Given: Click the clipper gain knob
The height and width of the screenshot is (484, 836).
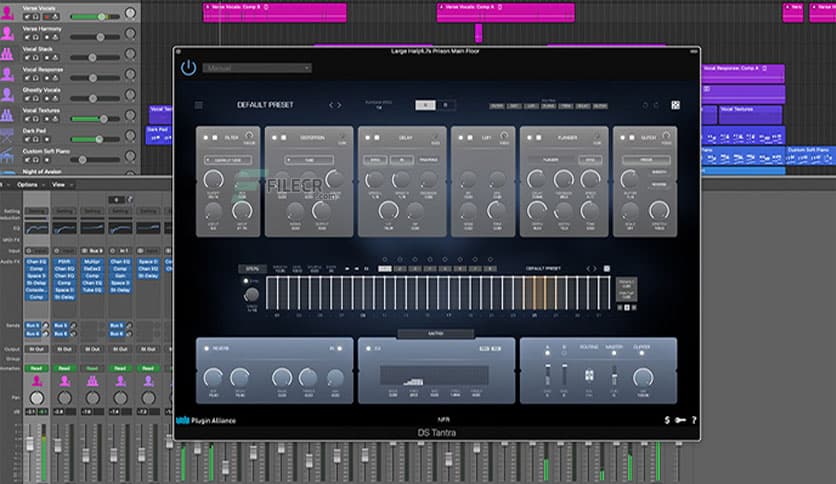Looking at the screenshot, I should pos(643,377).
